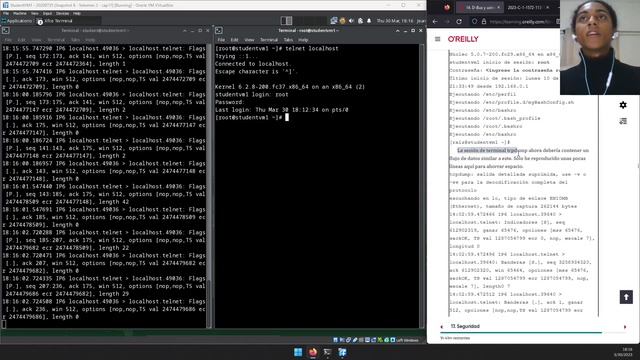Image resolution: width=640 pixels, height=360 pixels.
Task: Go to previous chapter arrow
Action: point(442,327)
